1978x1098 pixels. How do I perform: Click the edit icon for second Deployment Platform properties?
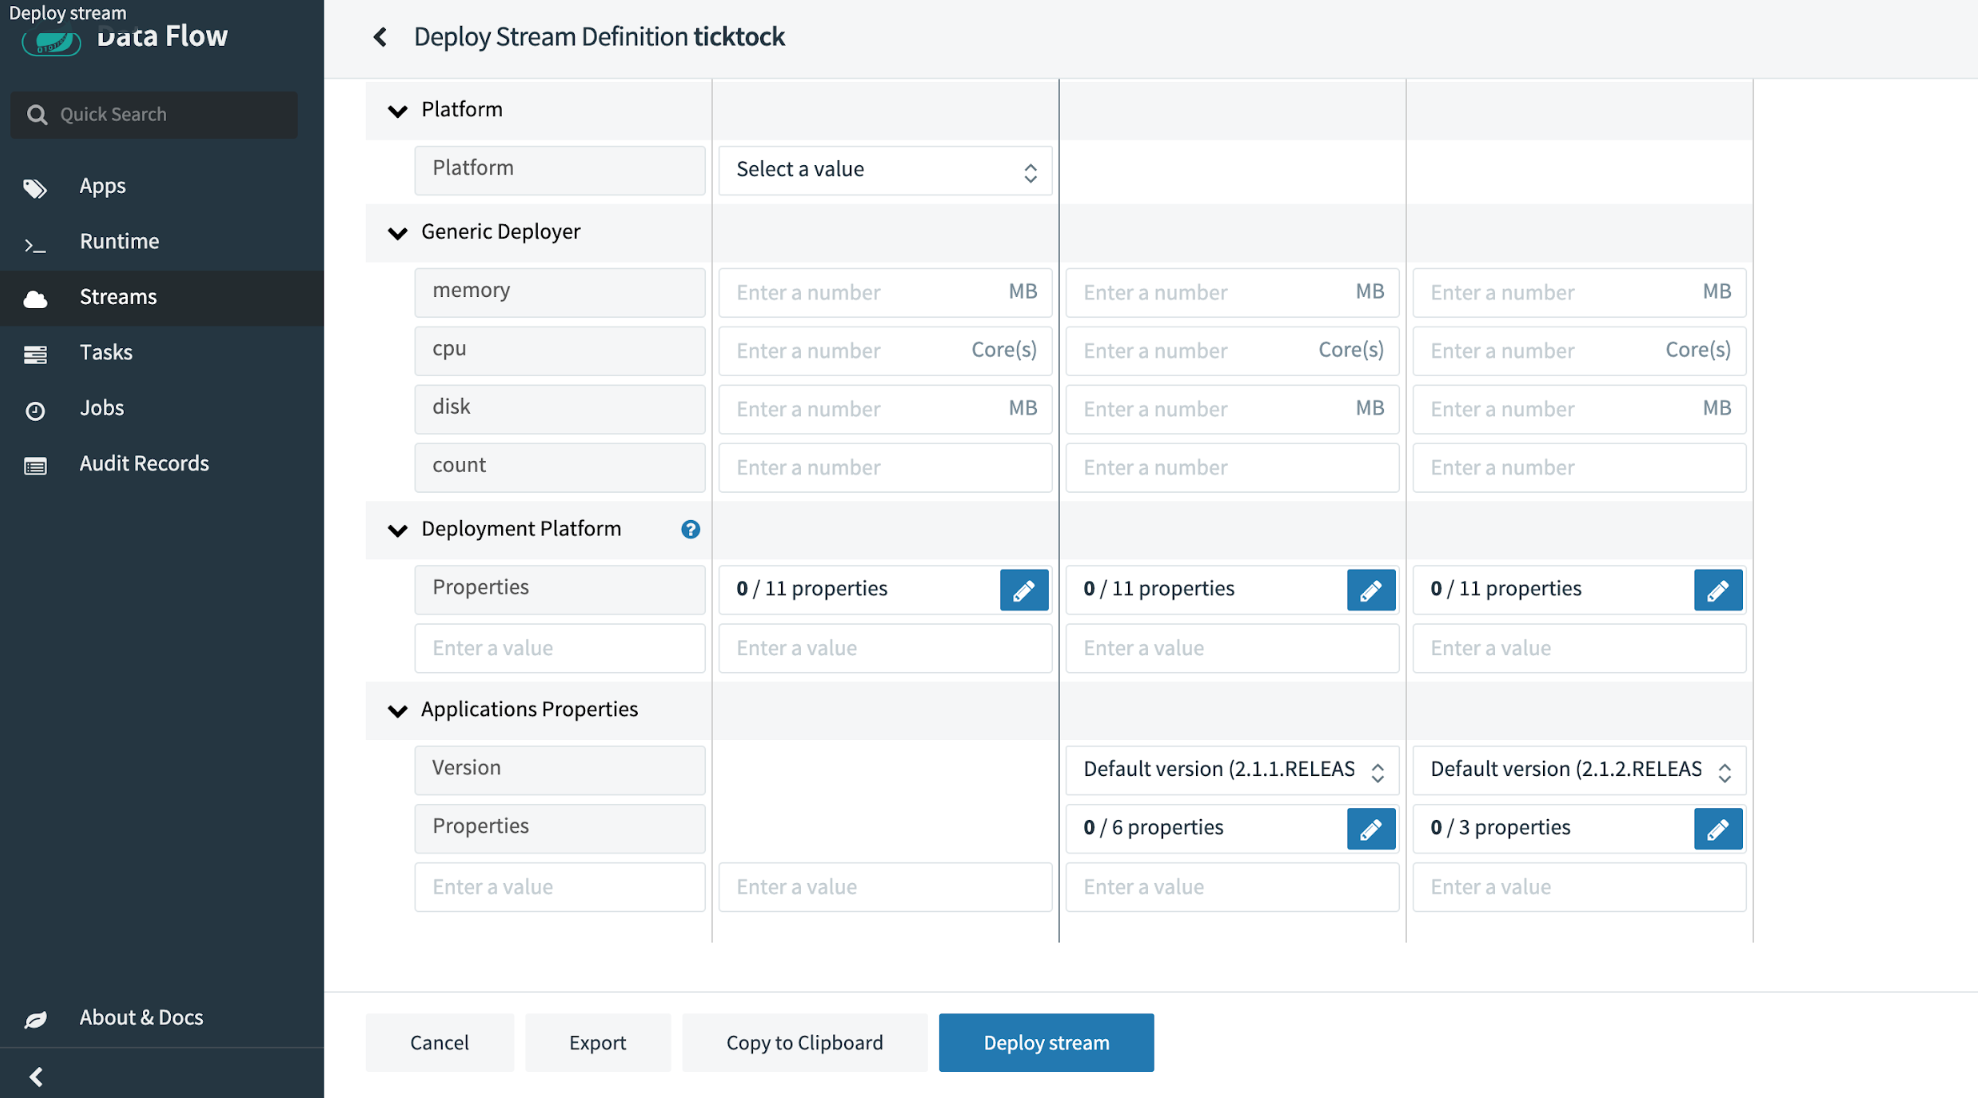coord(1371,590)
